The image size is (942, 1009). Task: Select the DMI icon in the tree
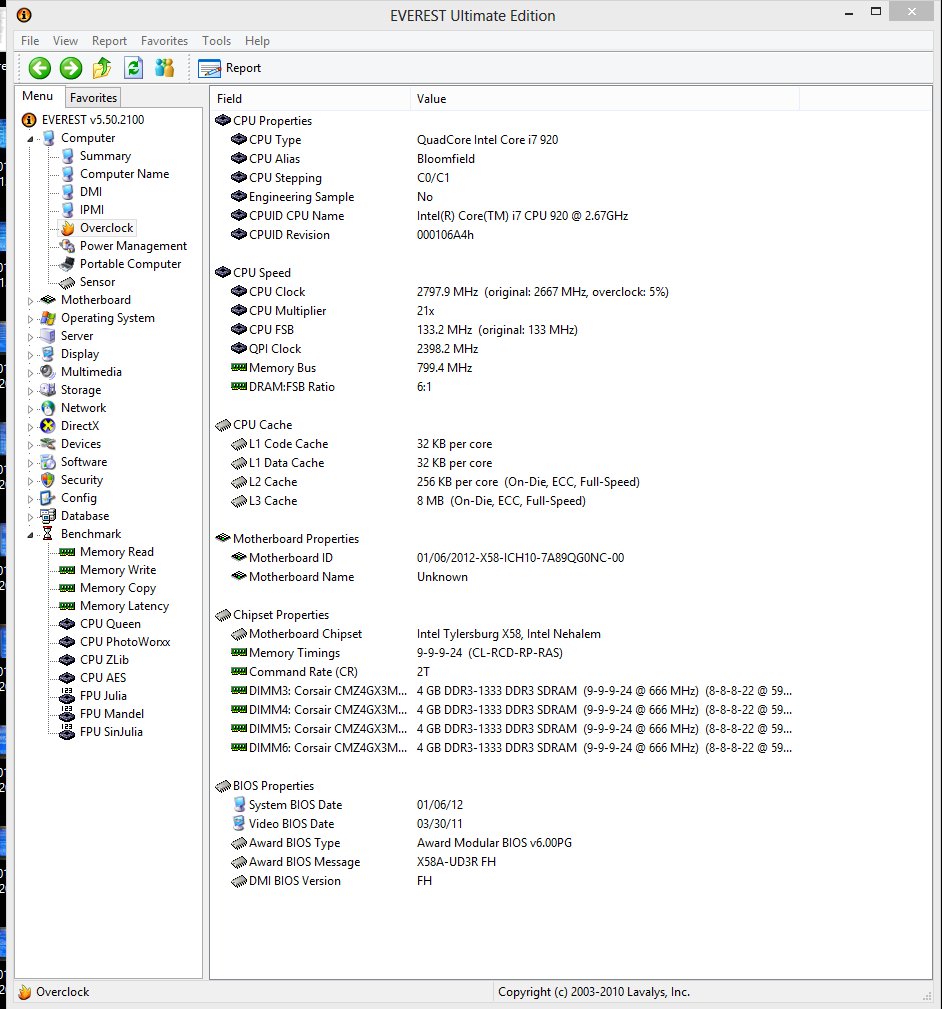(68, 192)
